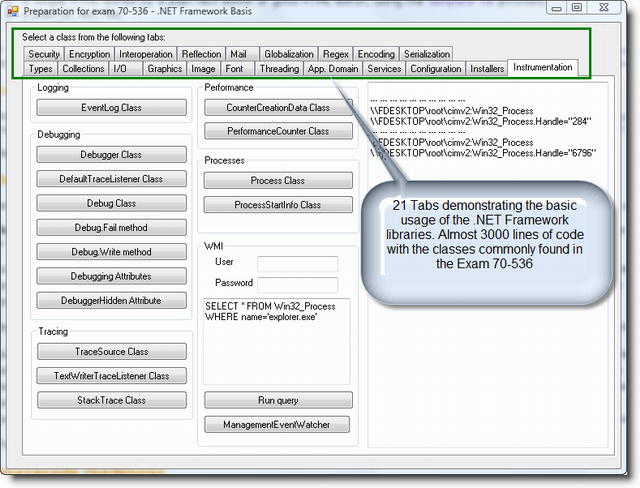640x488 pixels.
Task: Run the TraceSource Class demo
Action: pos(112,351)
